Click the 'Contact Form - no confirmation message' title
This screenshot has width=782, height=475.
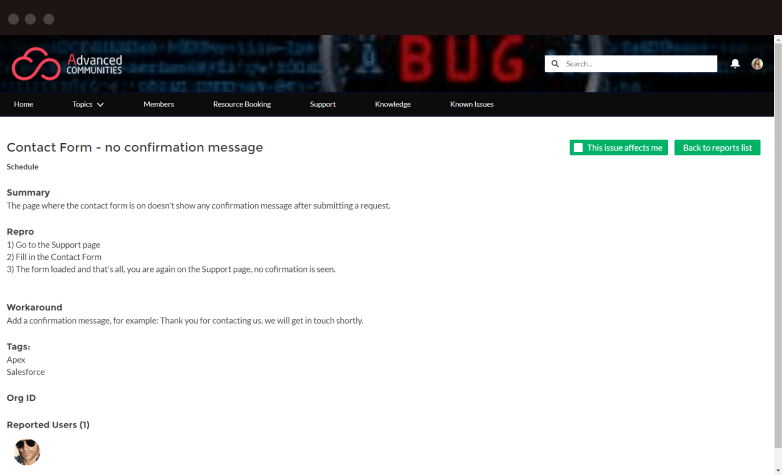pyautogui.click(x=135, y=147)
